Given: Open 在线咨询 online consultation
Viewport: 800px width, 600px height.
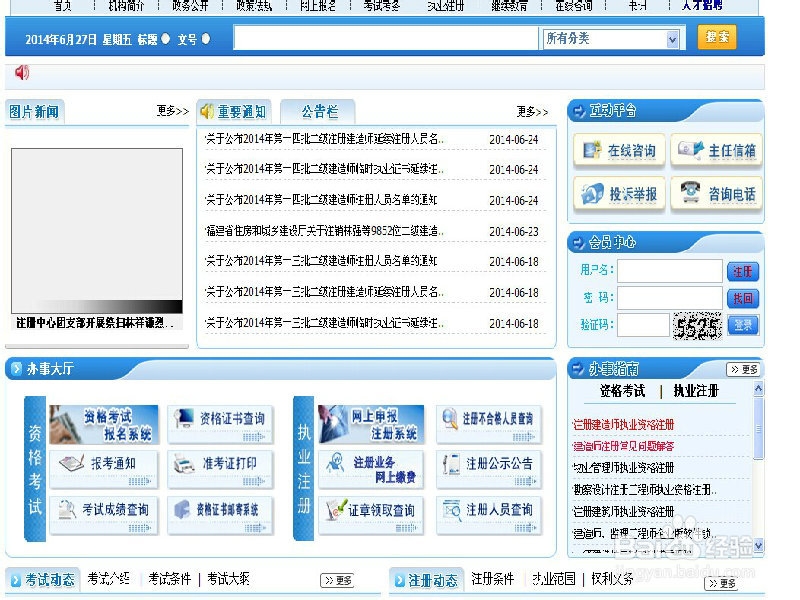Looking at the screenshot, I should point(619,151).
